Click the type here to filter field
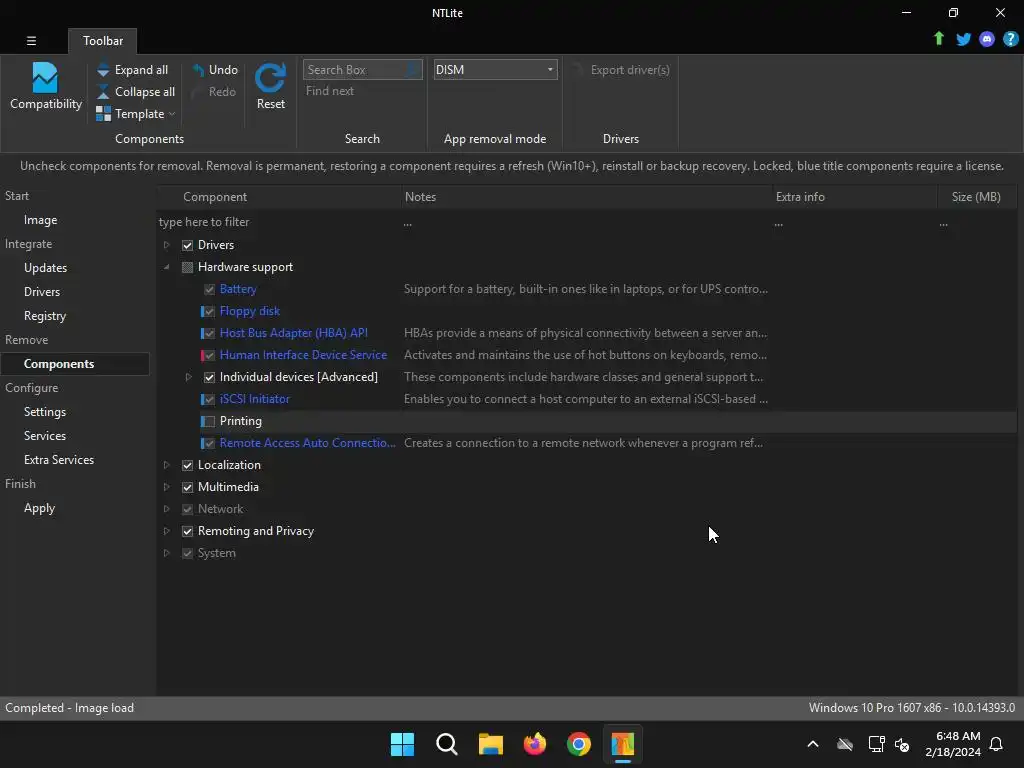 279,222
